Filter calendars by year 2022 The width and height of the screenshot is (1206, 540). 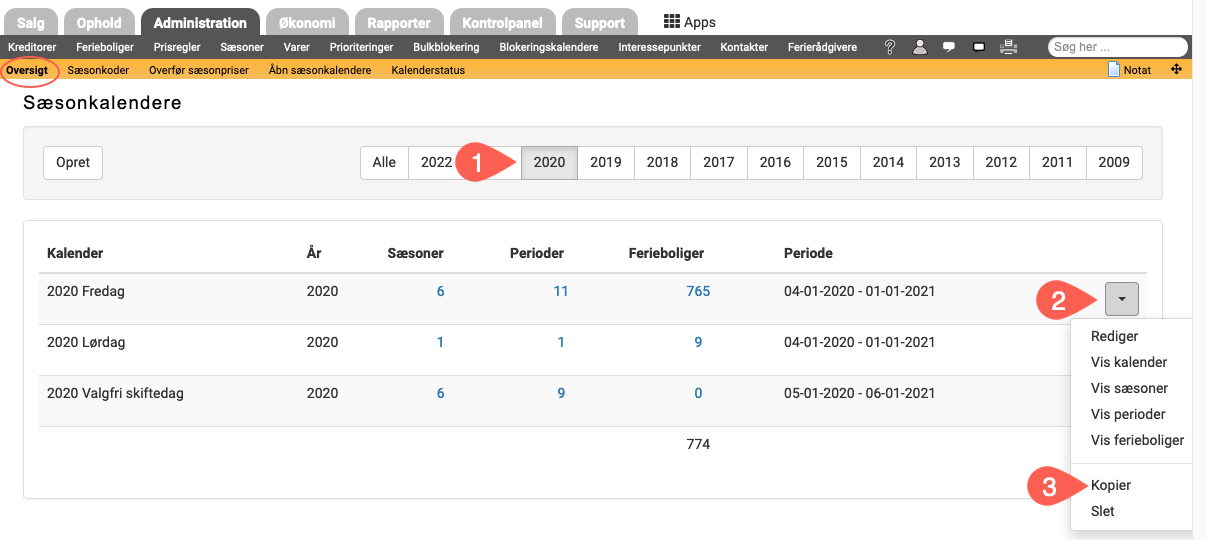[x=436, y=162]
